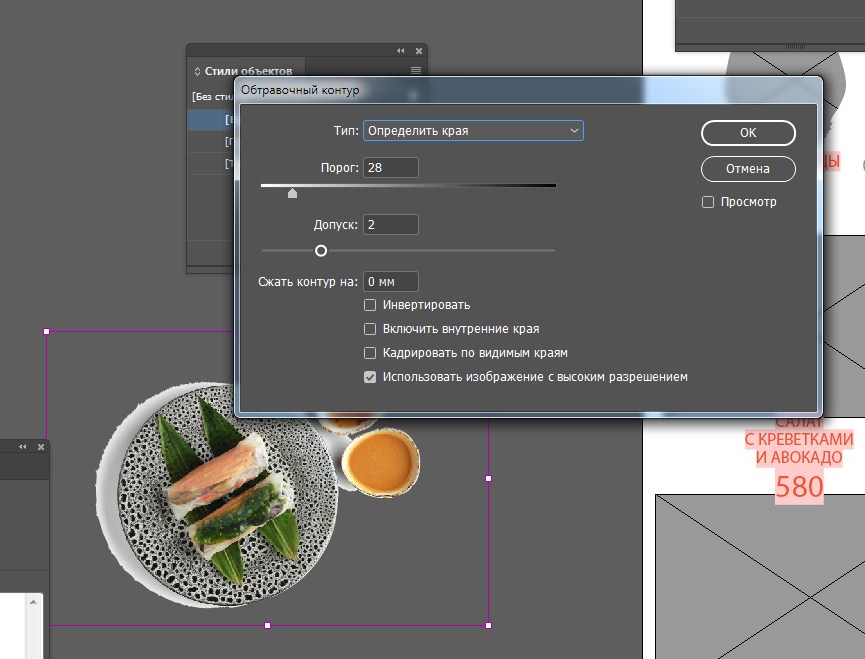Click the Отмена button
The image size is (865, 659).
click(748, 169)
